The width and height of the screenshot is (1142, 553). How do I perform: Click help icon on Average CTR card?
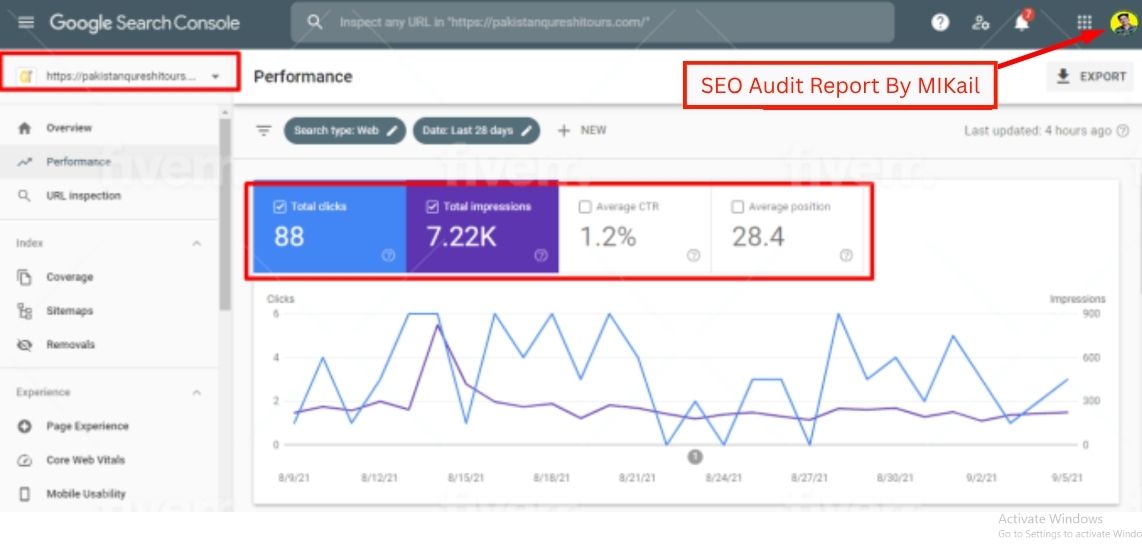click(x=693, y=256)
